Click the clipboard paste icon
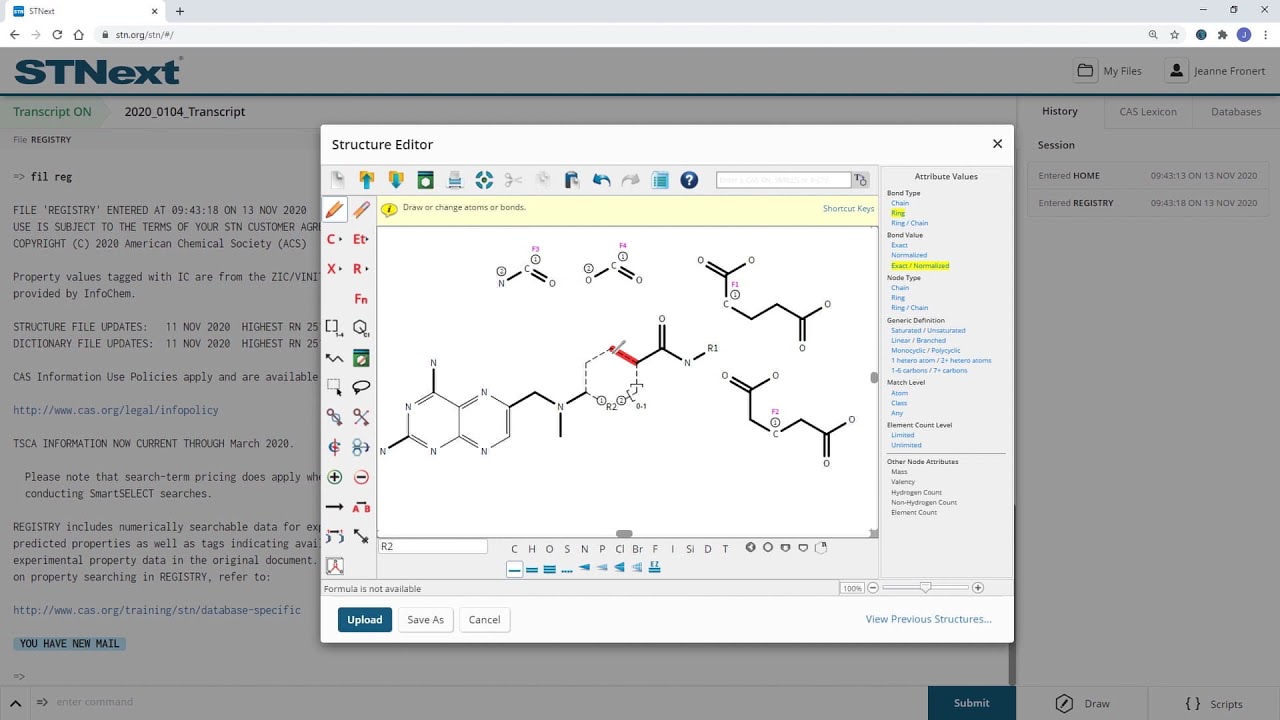 click(572, 180)
